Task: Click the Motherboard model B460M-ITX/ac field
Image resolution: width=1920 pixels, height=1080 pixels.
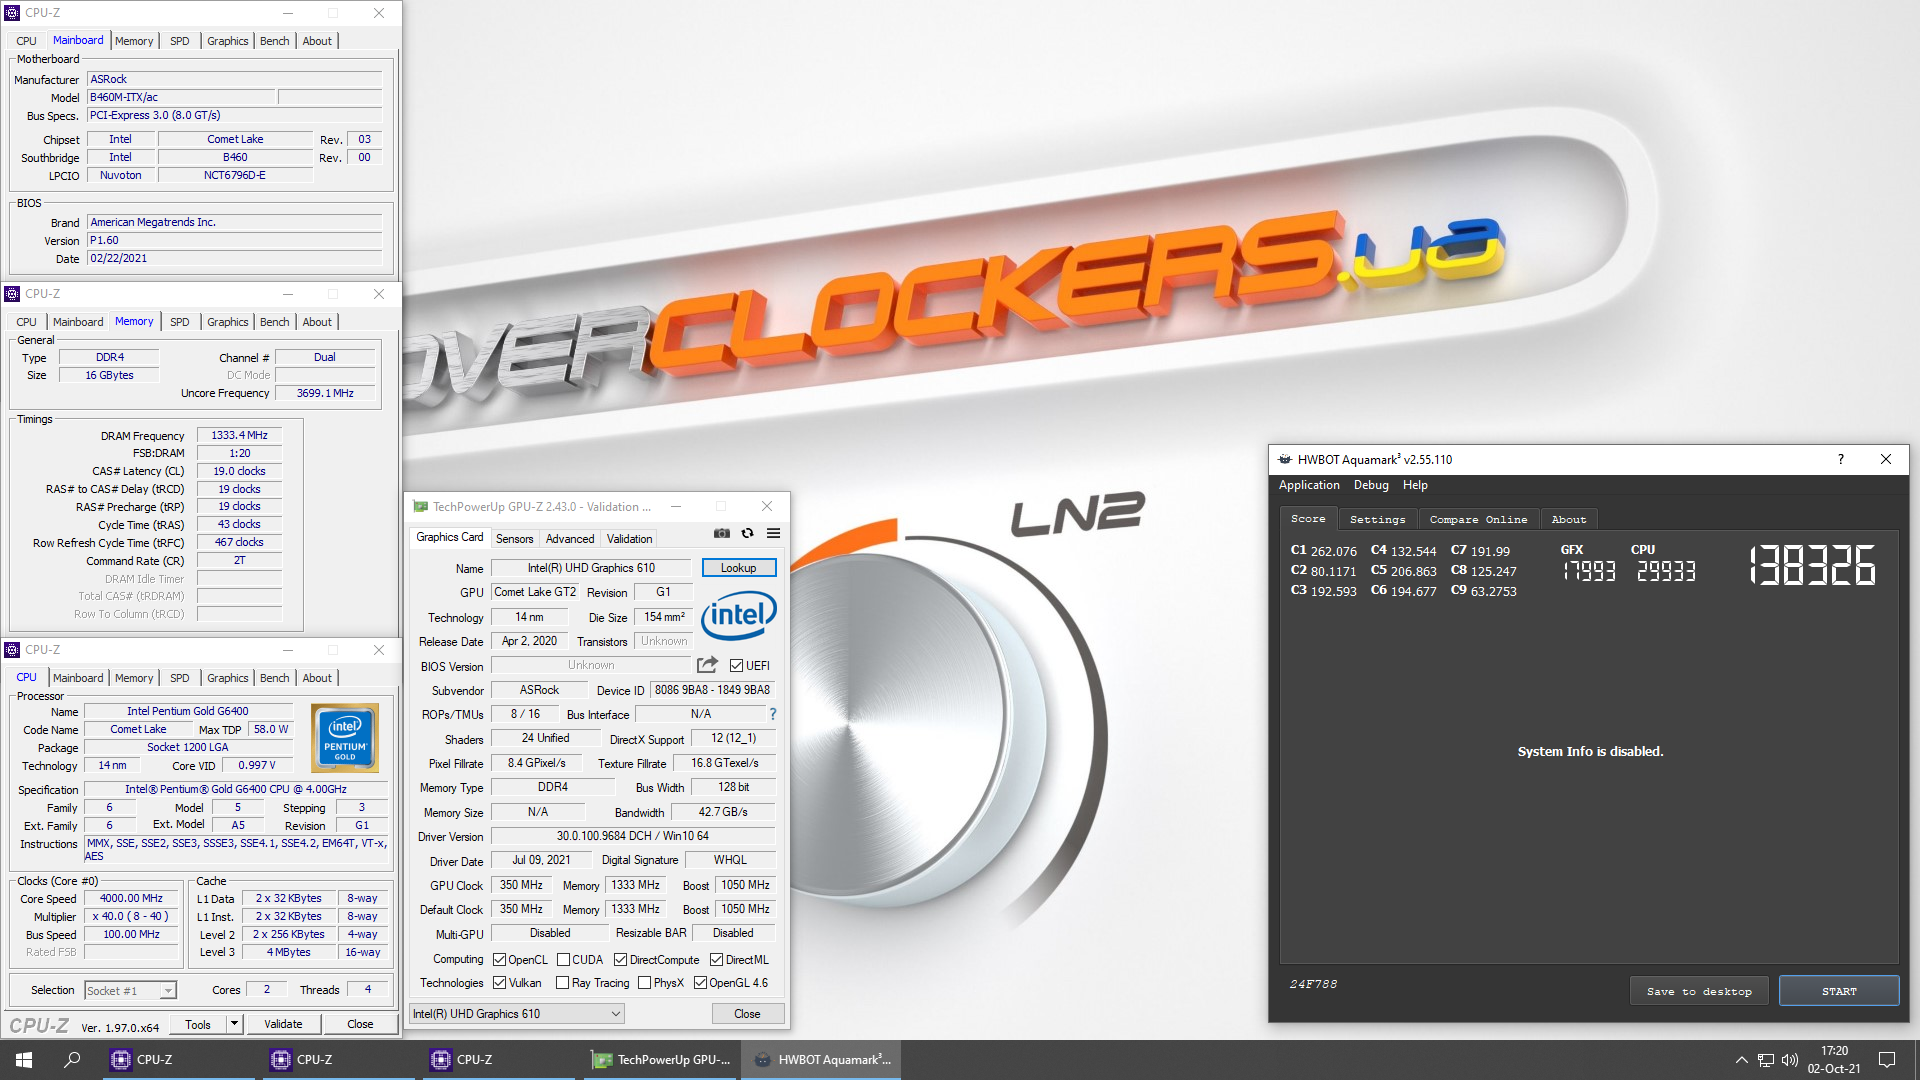Action: (181, 97)
